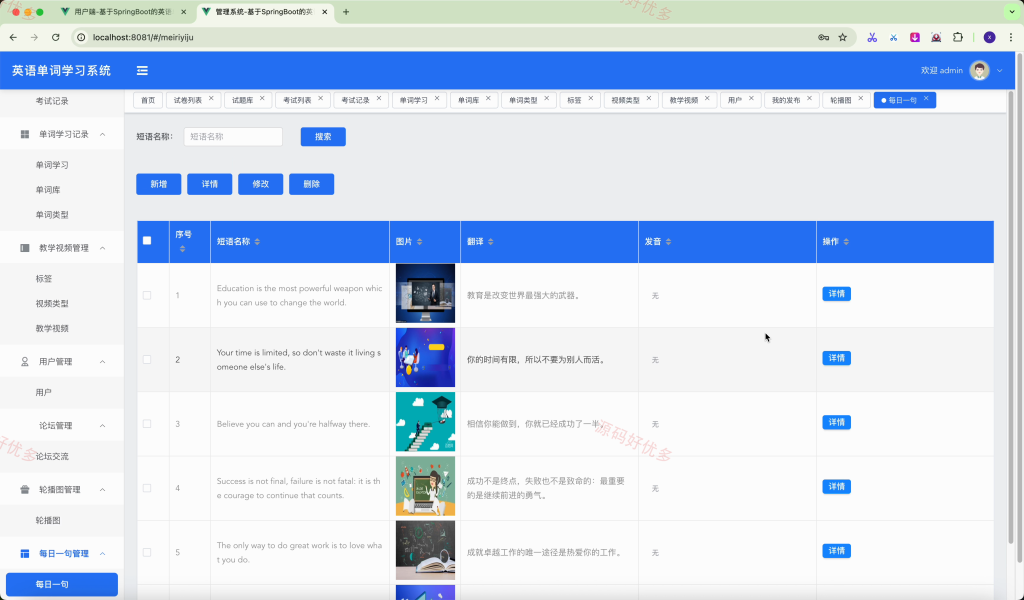1024x600 pixels.
Task: Open 详情 for the row 5 phrase
Action: [837, 551]
